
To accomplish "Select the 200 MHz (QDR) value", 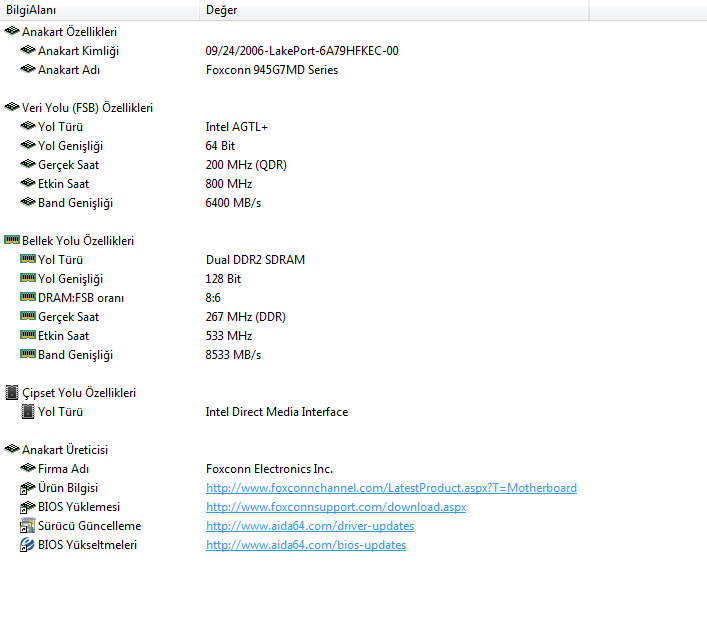I will pos(246,165).
